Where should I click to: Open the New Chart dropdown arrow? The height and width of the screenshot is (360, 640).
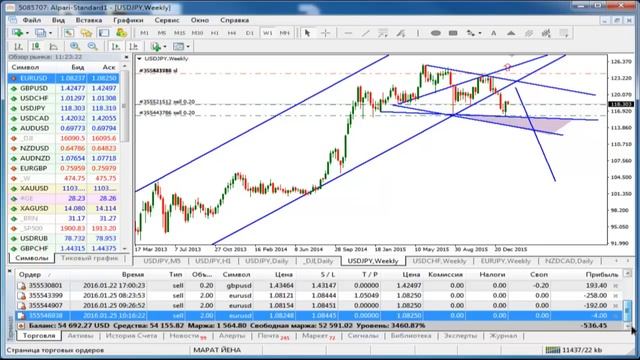point(27,33)
